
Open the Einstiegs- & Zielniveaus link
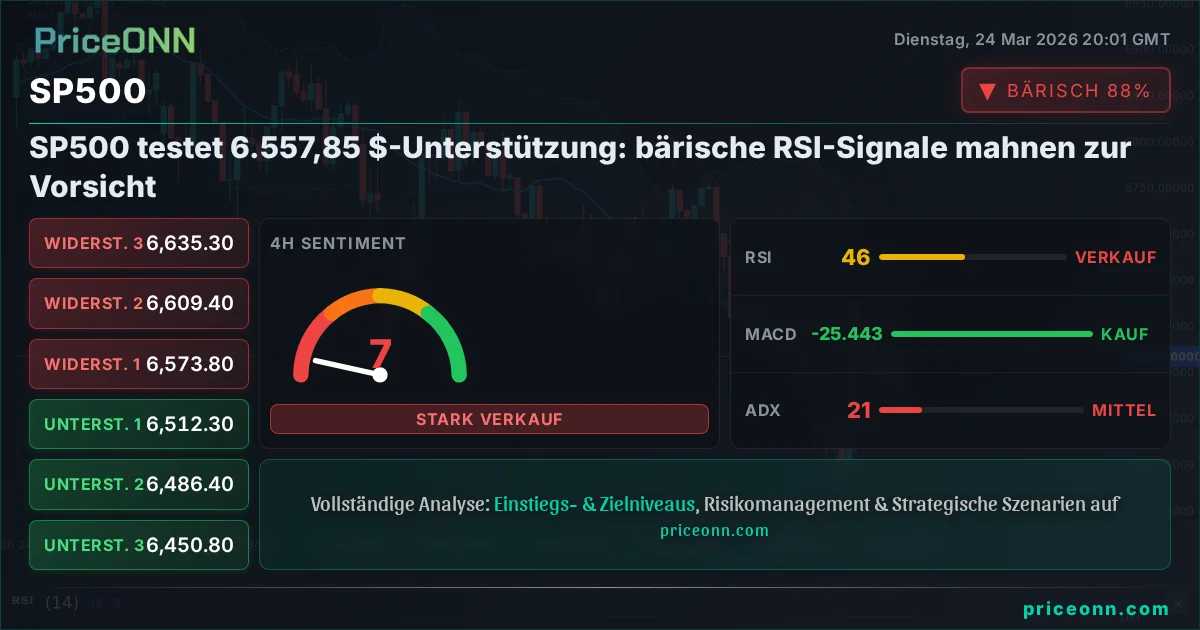[x=594, y=505]
